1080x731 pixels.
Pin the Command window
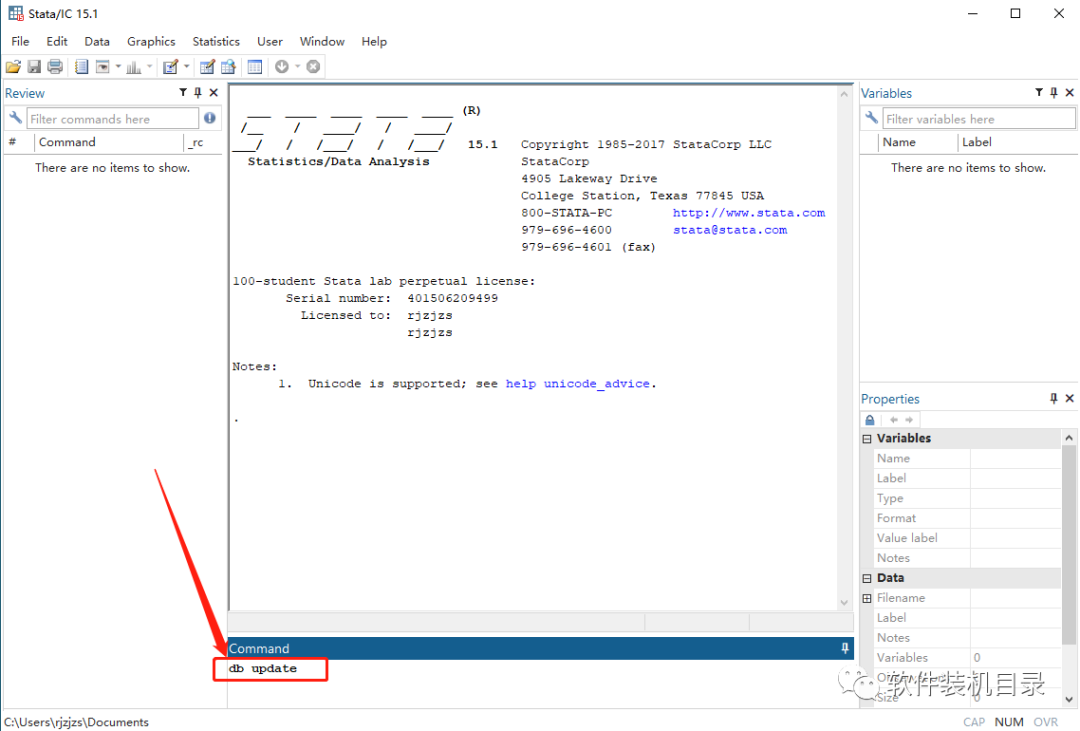pyautogui.click(x=844, y=648)
